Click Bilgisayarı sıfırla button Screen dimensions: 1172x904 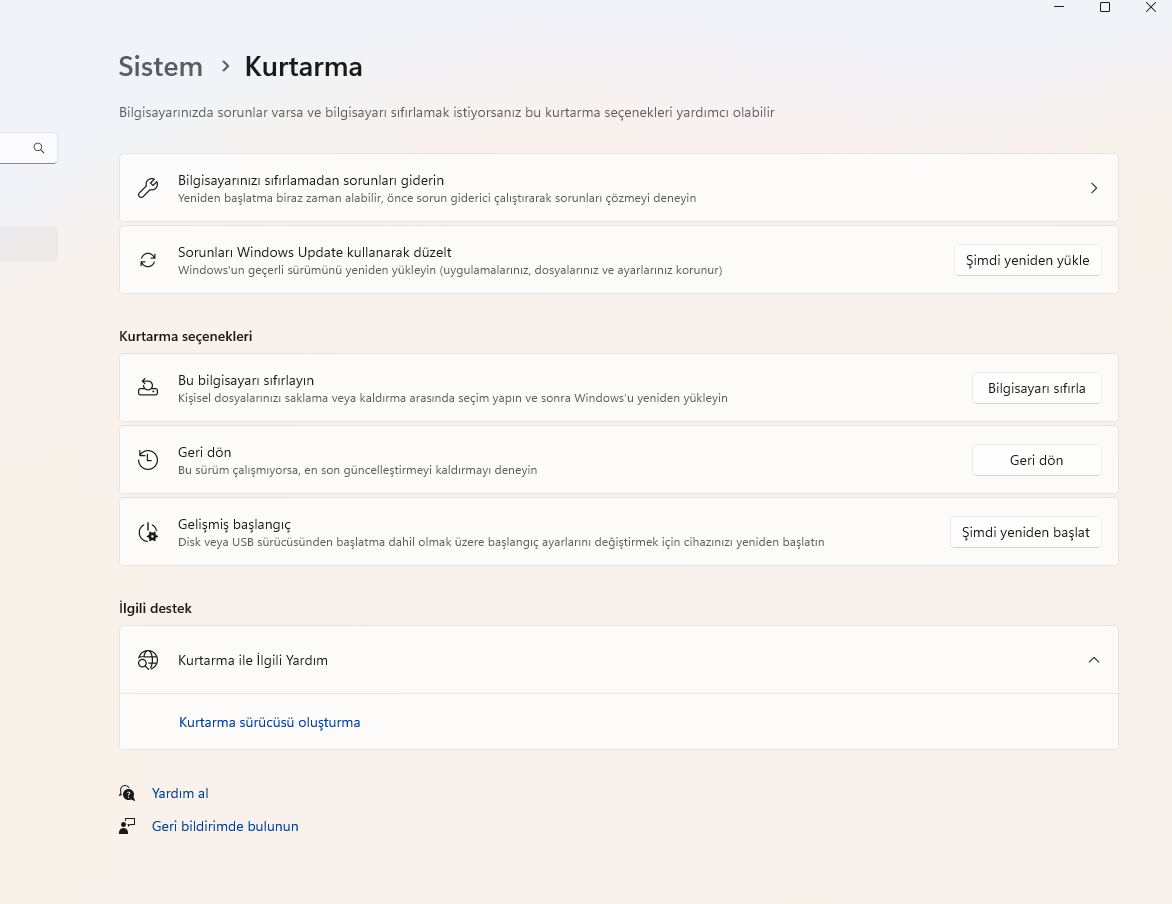pyautogui.click(x=1036, y=388)
